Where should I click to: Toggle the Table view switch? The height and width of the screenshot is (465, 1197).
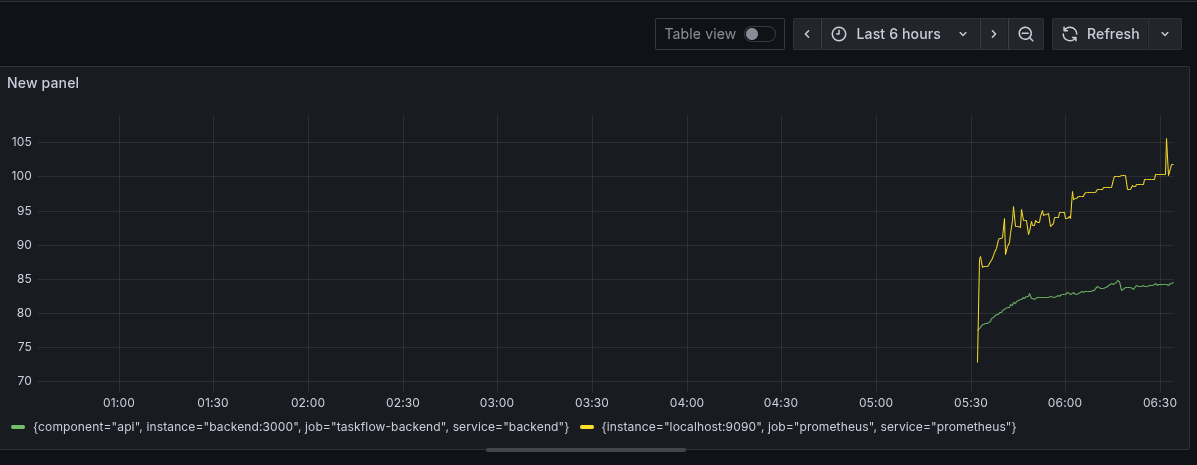tap(760, 34)
